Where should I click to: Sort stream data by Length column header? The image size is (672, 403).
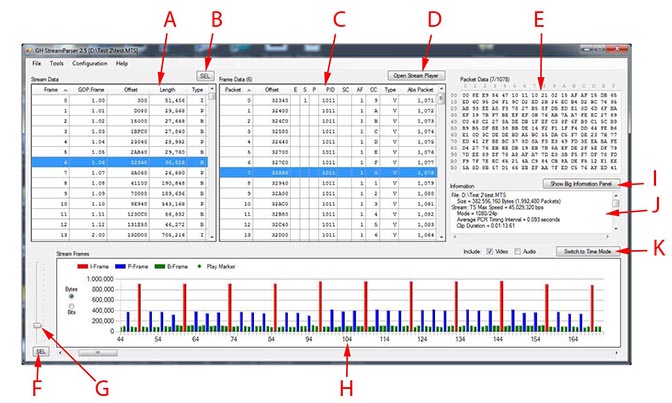167,89
